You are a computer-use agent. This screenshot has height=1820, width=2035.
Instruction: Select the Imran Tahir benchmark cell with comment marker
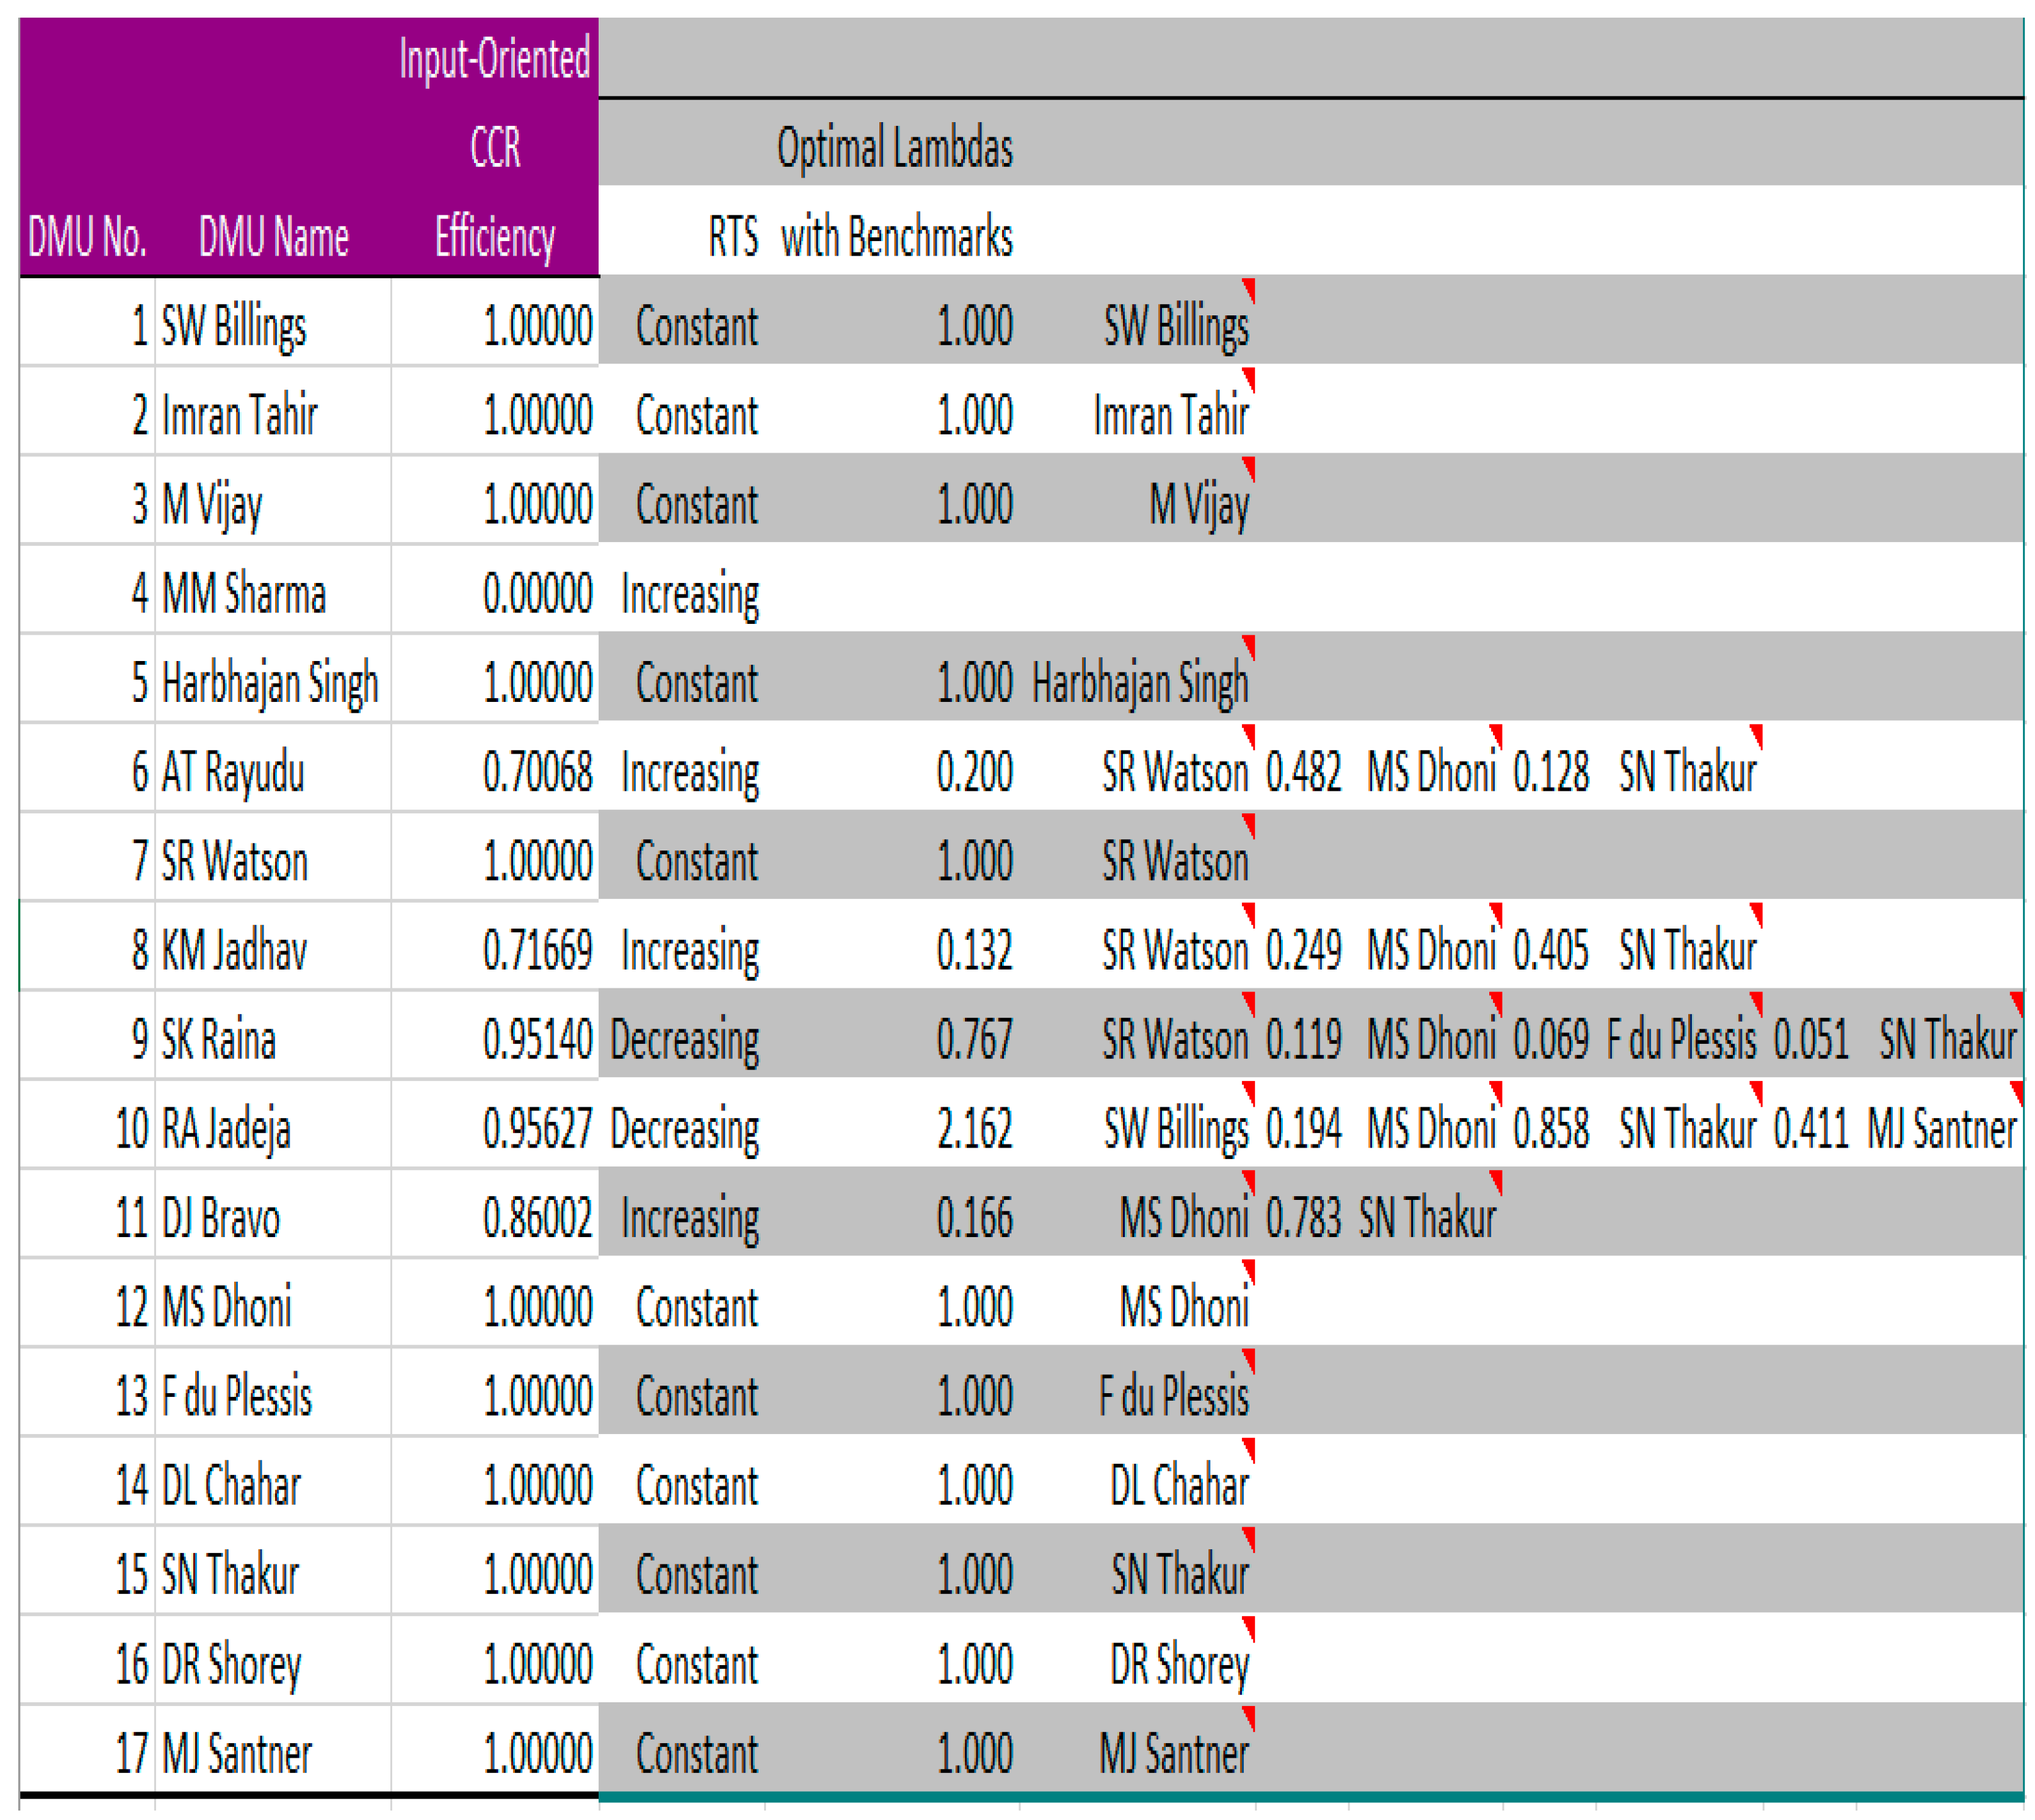(1170, 416)
